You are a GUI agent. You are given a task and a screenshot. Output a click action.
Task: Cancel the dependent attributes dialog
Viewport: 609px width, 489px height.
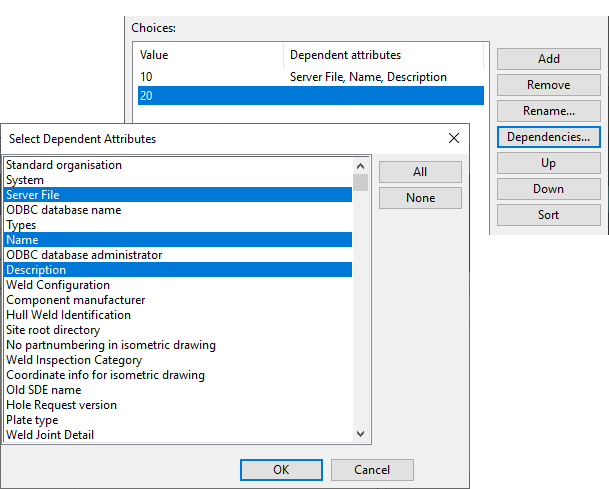pos(371,469)
